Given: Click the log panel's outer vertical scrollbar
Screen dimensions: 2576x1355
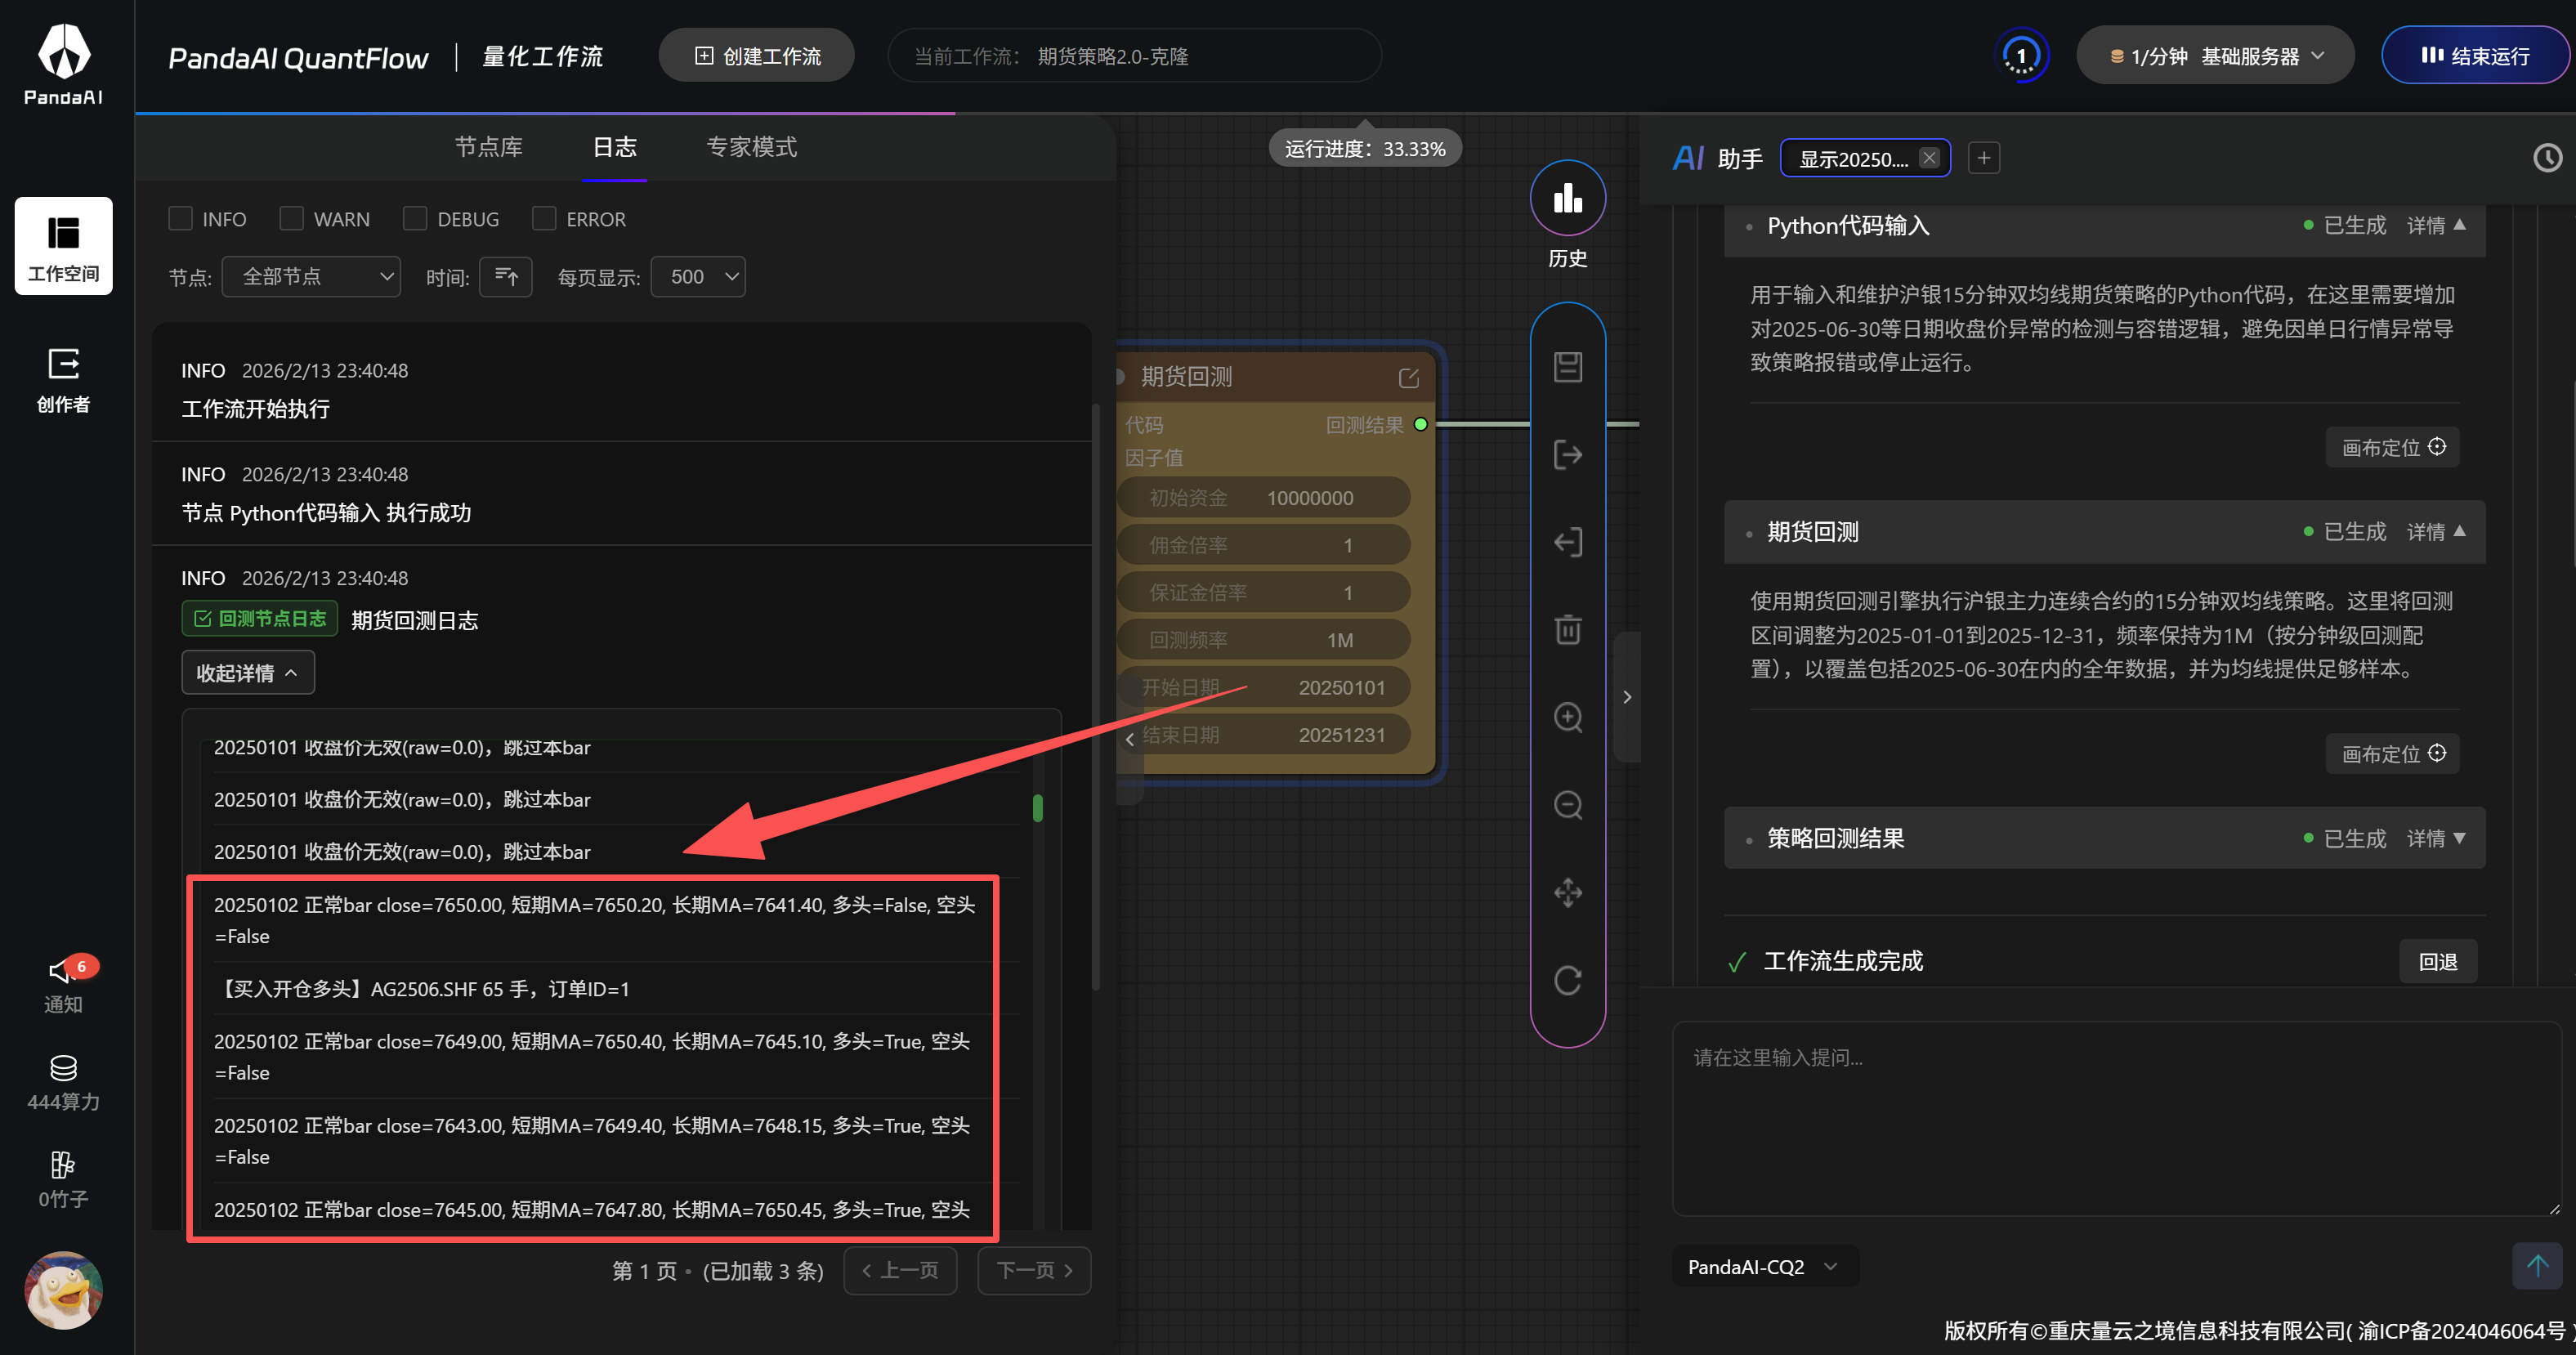Looking at the screenshot, I should 1096,697.
